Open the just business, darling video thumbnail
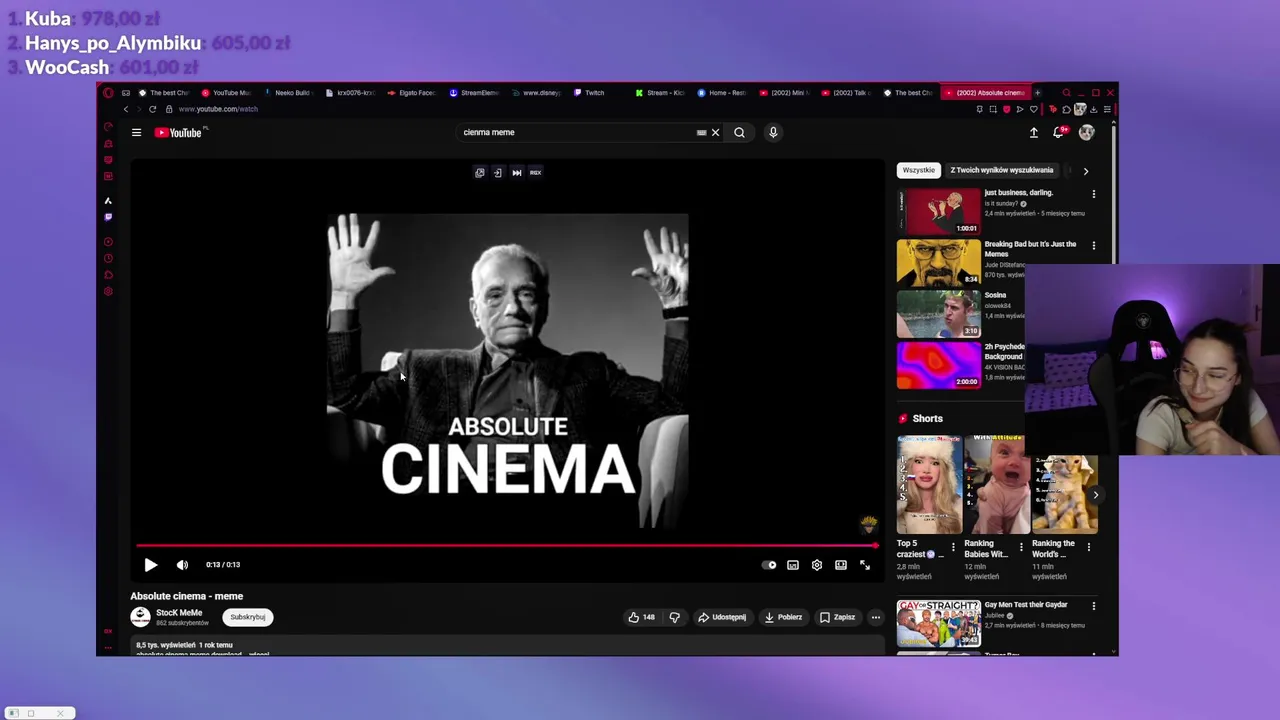Screen dimensions: 1280x720 [938, 210]
